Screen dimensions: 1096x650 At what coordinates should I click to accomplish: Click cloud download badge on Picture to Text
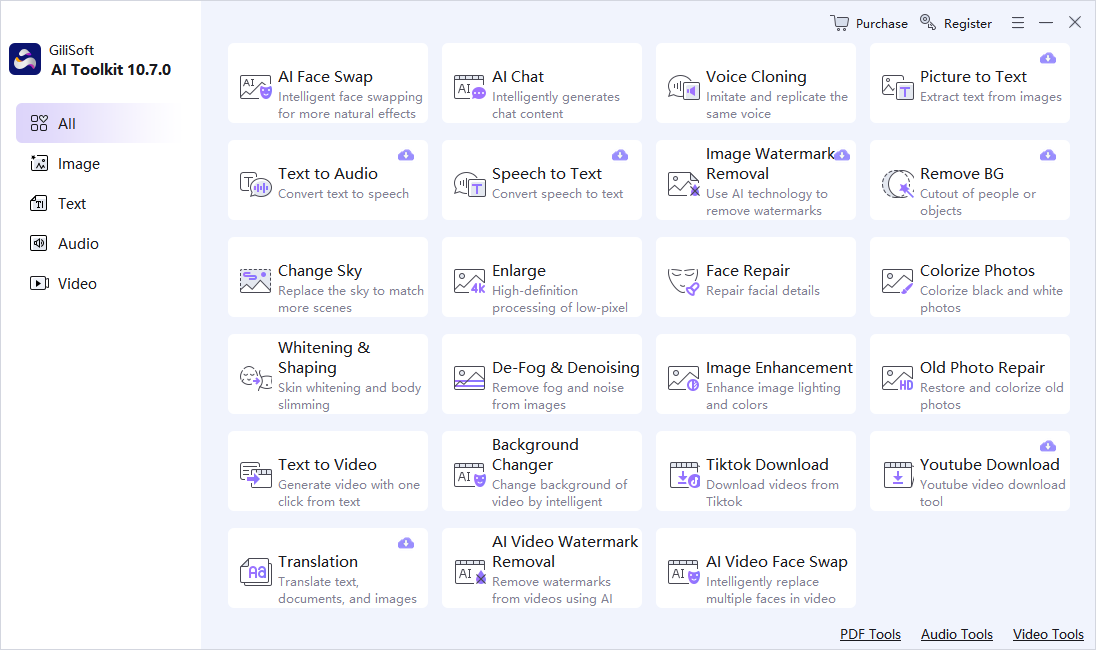click(1048, 58)
